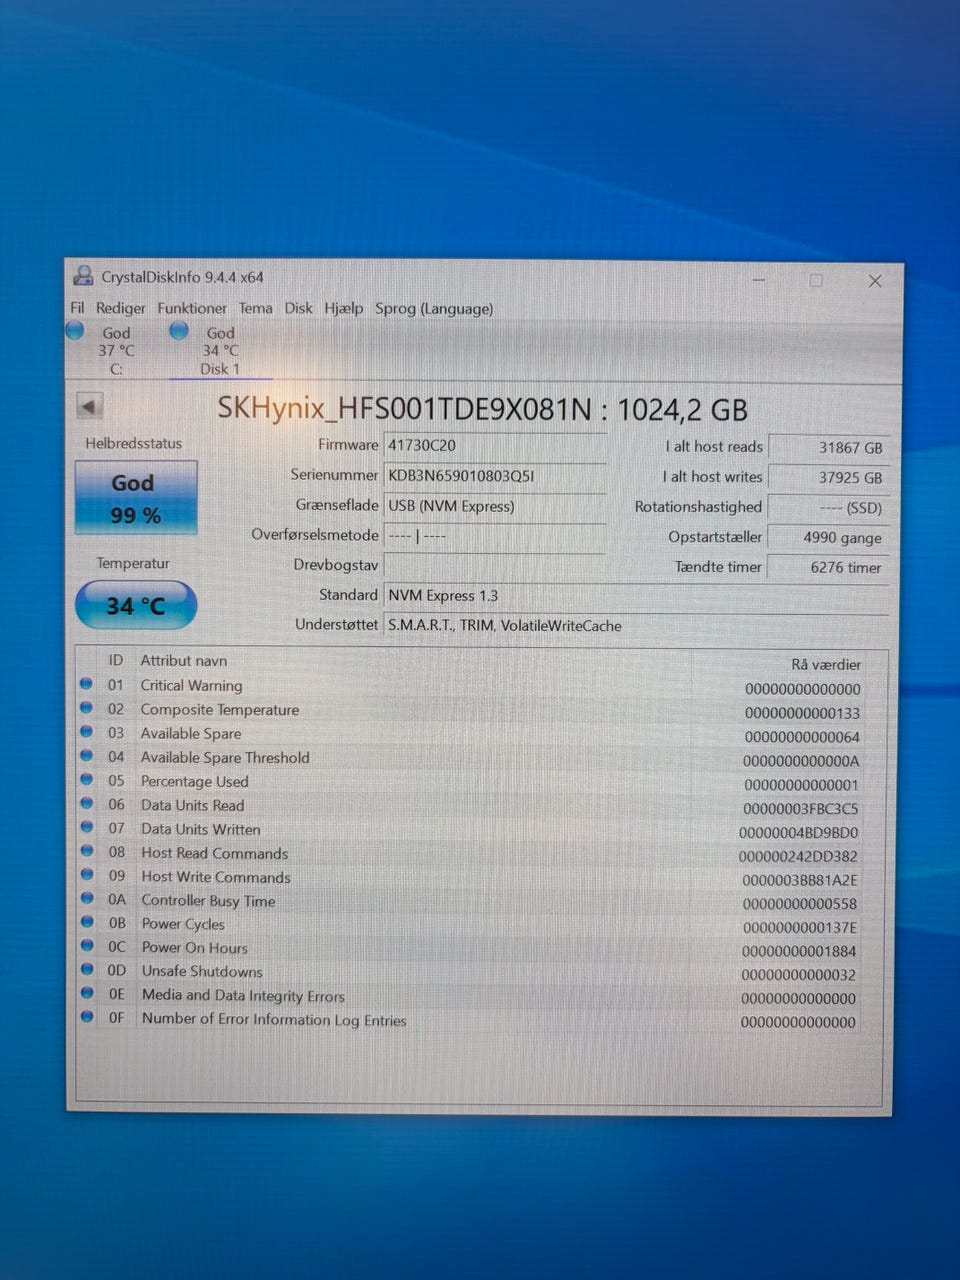Screen dimensions: 960x1280
Task: Click the Firmware value field 41730C20
Action: (x=495, y=446)
